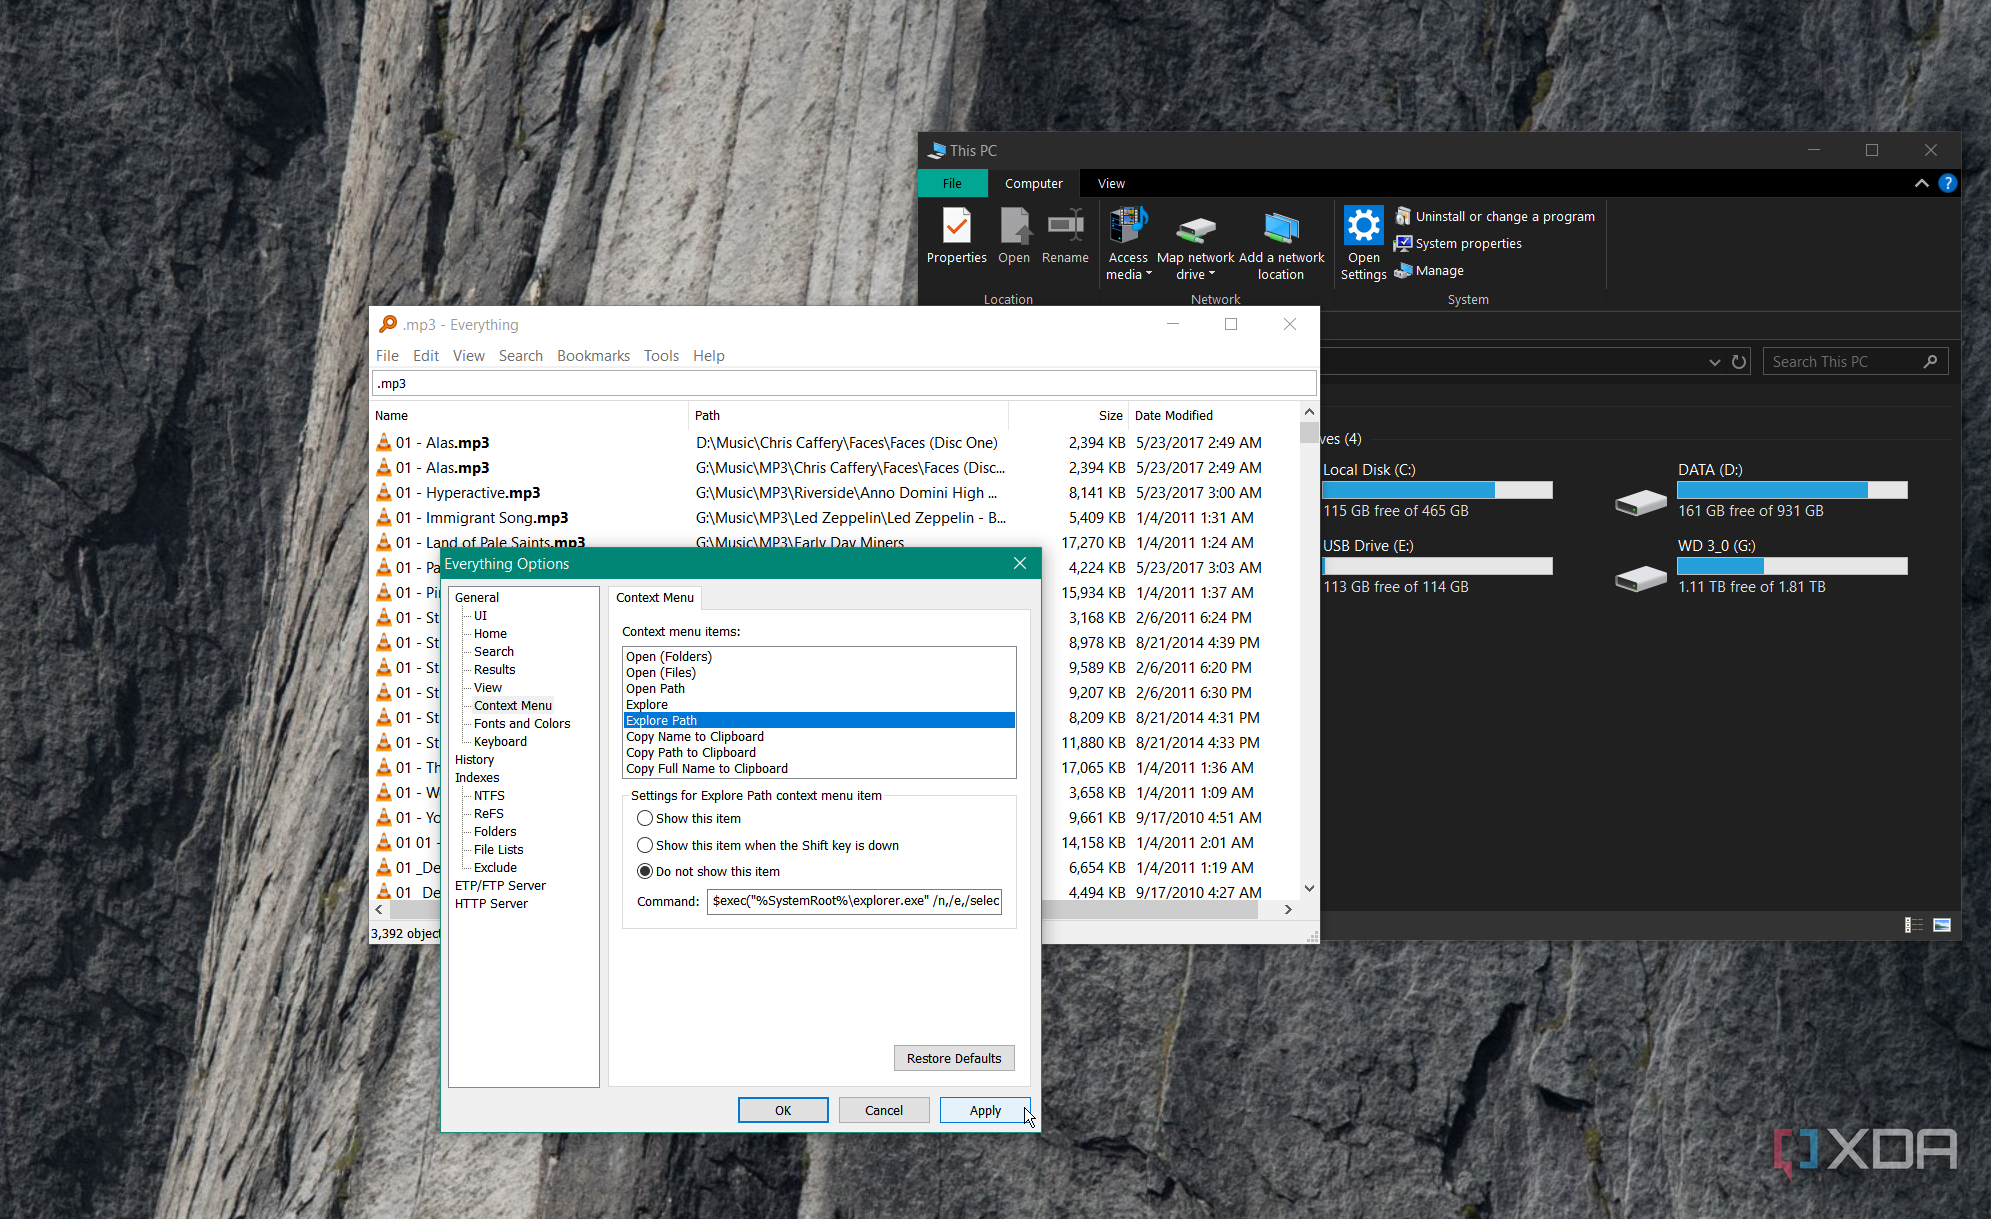Click the DATA (D:) drive icon

pos(1640,500)
